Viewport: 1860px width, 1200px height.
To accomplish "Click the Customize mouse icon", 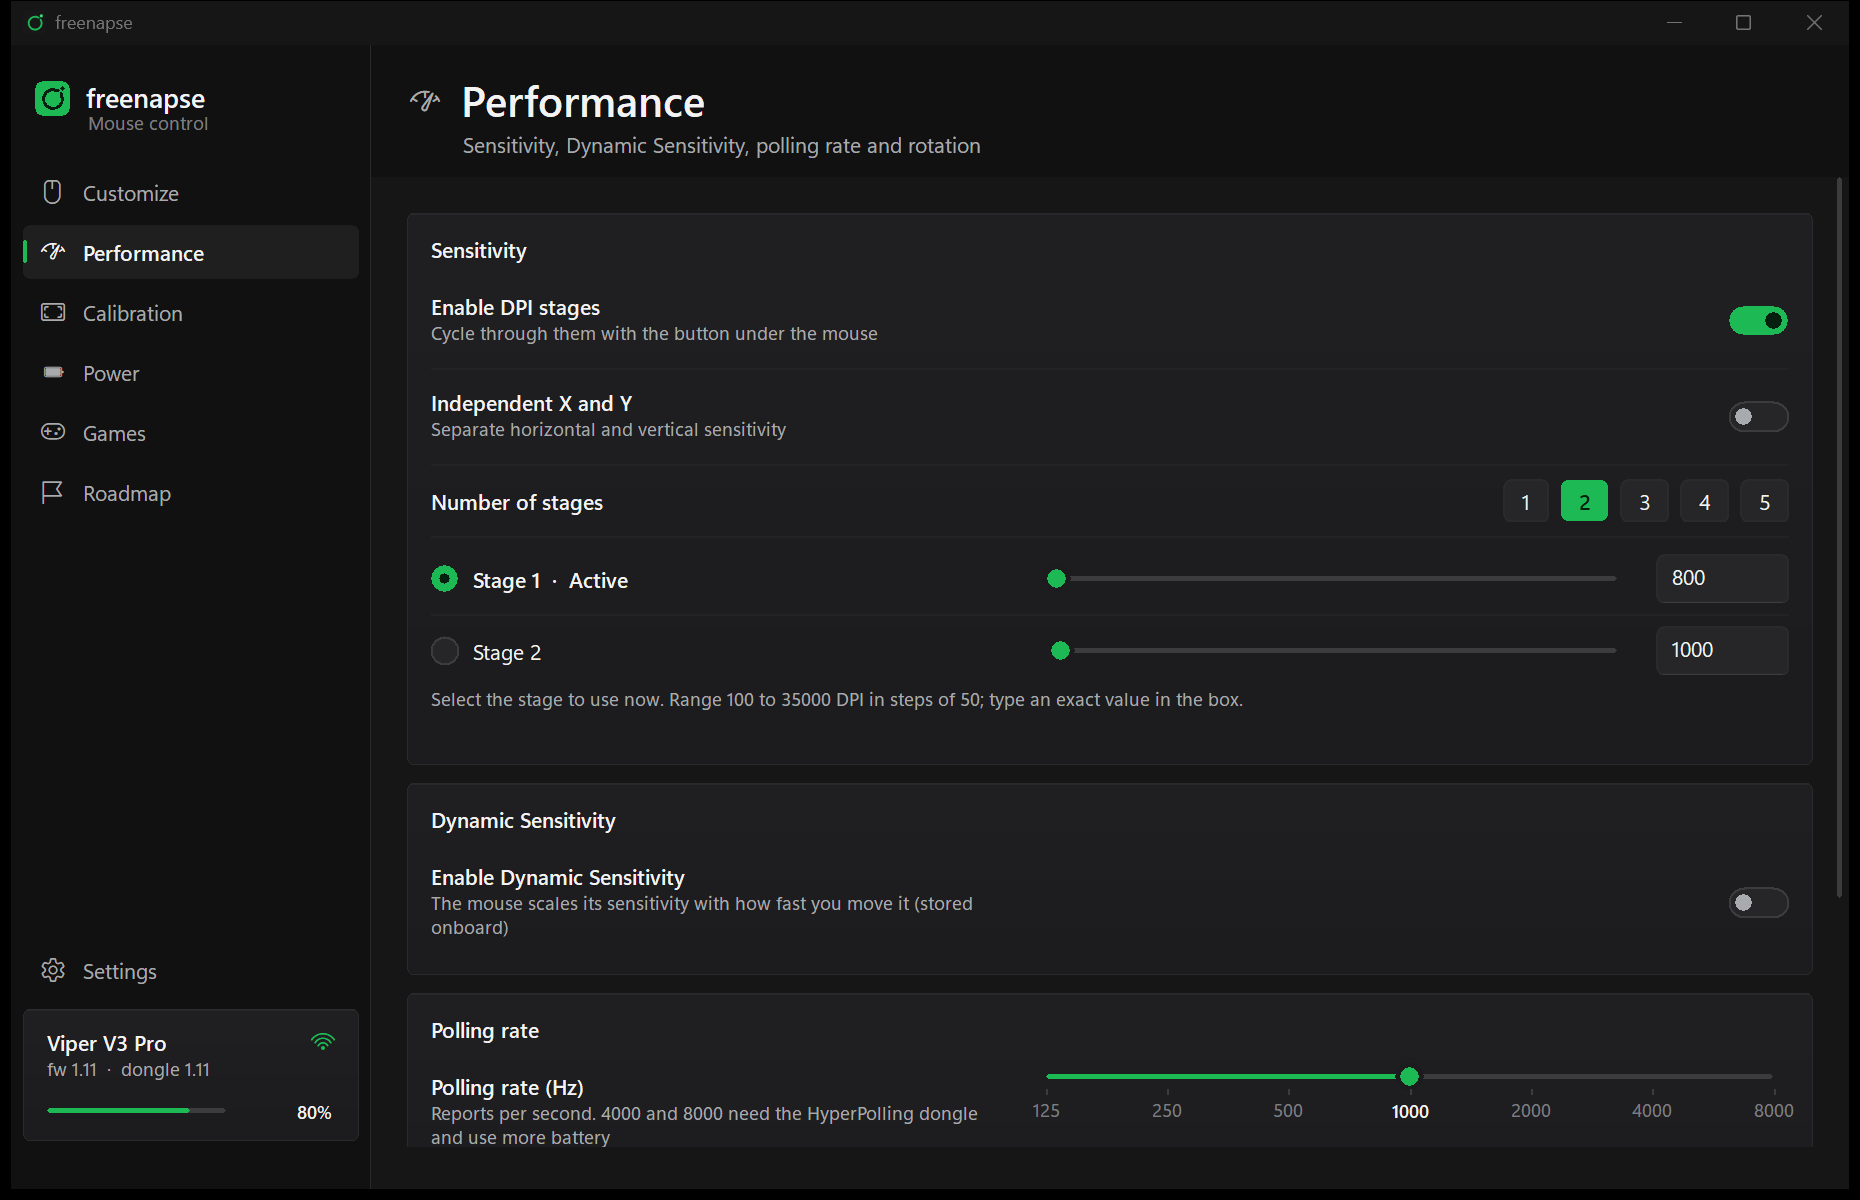I will coord(53,192).
